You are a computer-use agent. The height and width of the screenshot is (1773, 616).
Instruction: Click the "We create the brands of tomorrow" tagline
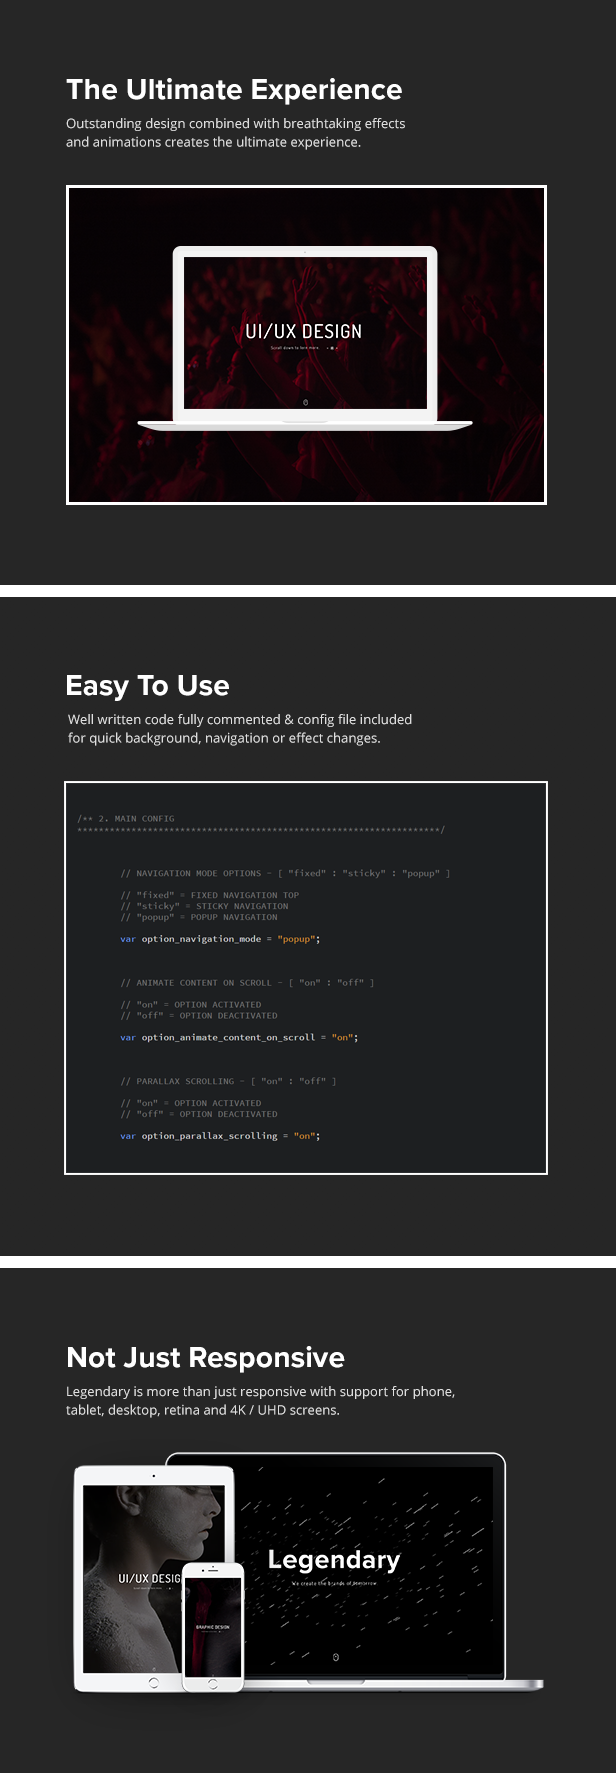click(334, 1583)
